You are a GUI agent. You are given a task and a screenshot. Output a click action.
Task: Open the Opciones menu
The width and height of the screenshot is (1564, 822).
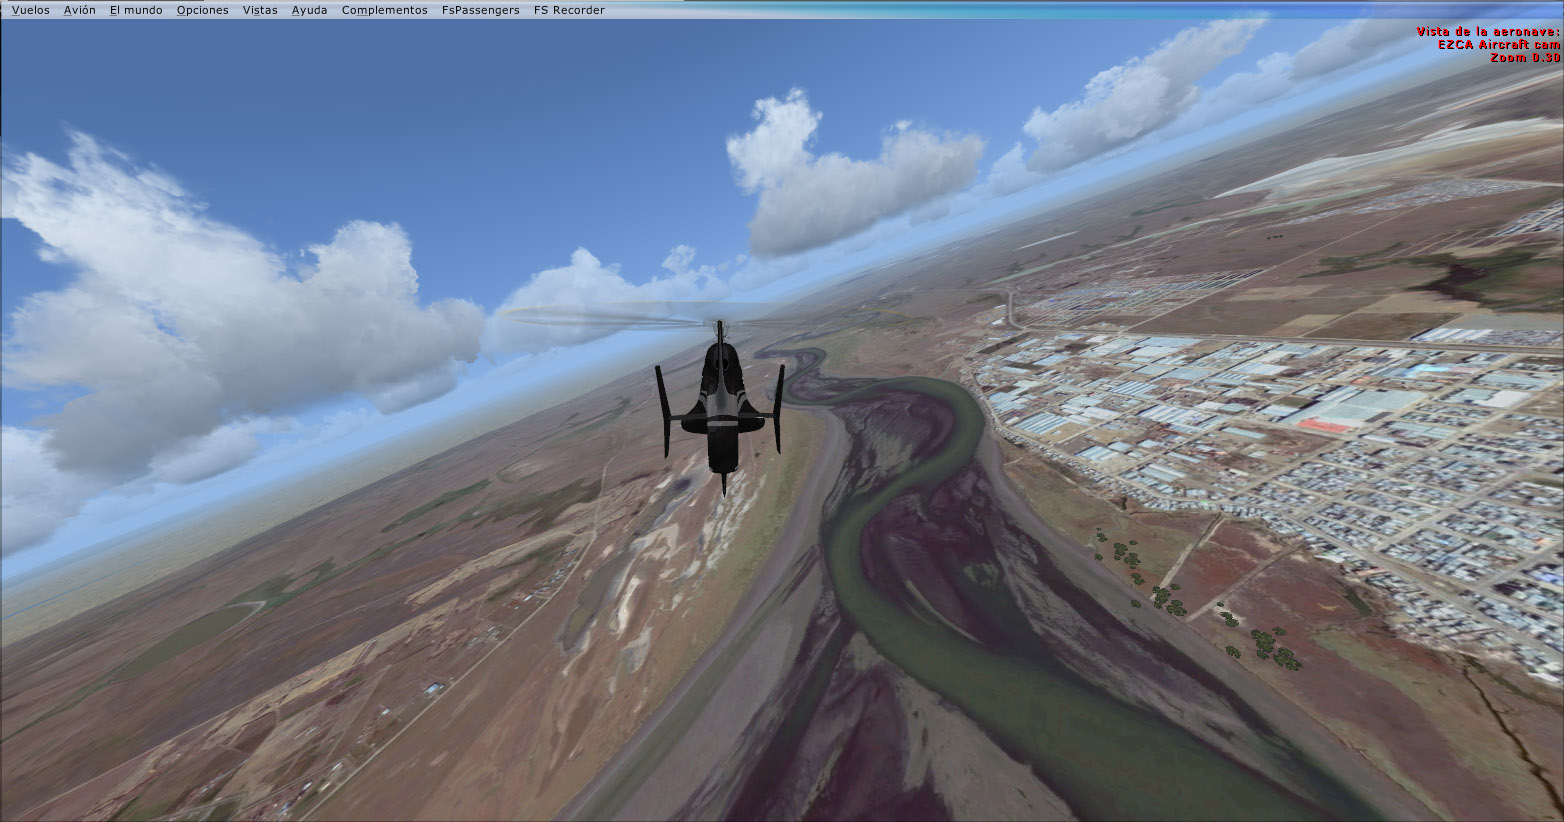(202, 10)
